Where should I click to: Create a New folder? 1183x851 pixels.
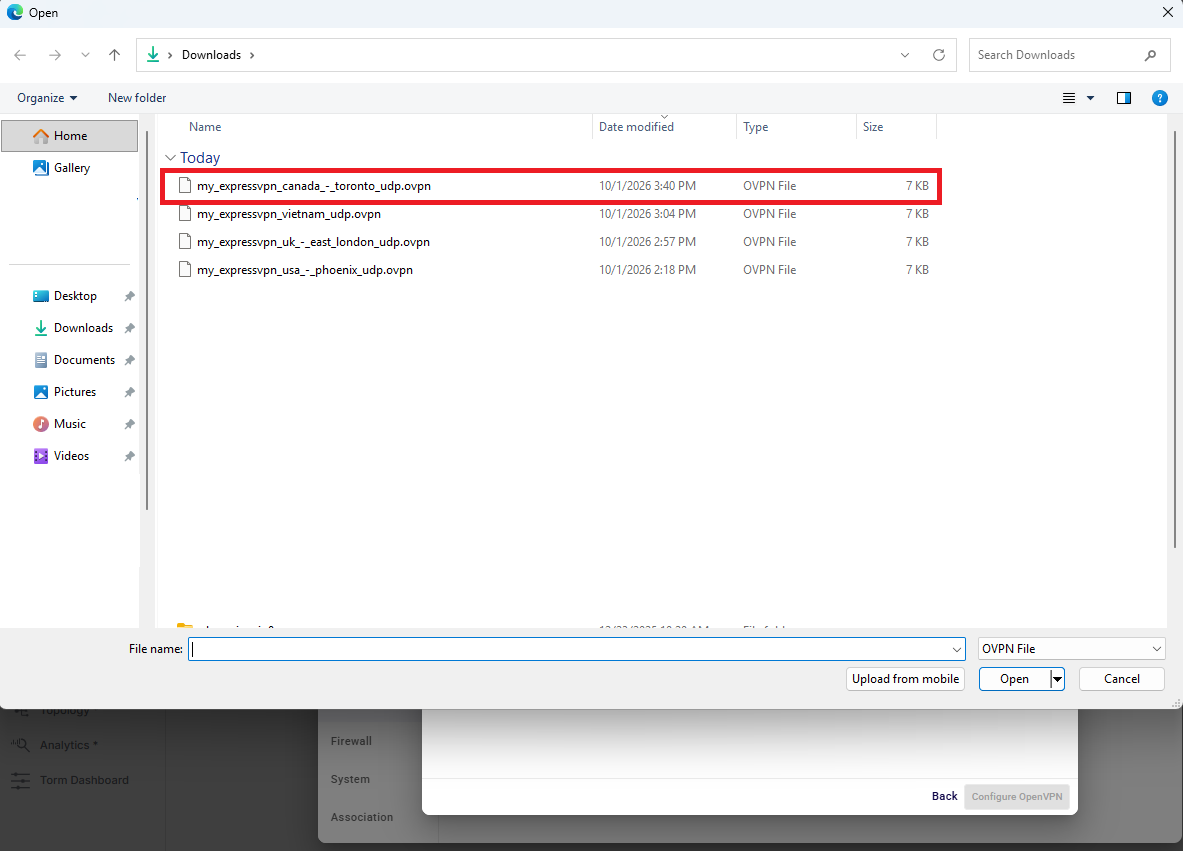pyautogui.click(x=137, y=98)
